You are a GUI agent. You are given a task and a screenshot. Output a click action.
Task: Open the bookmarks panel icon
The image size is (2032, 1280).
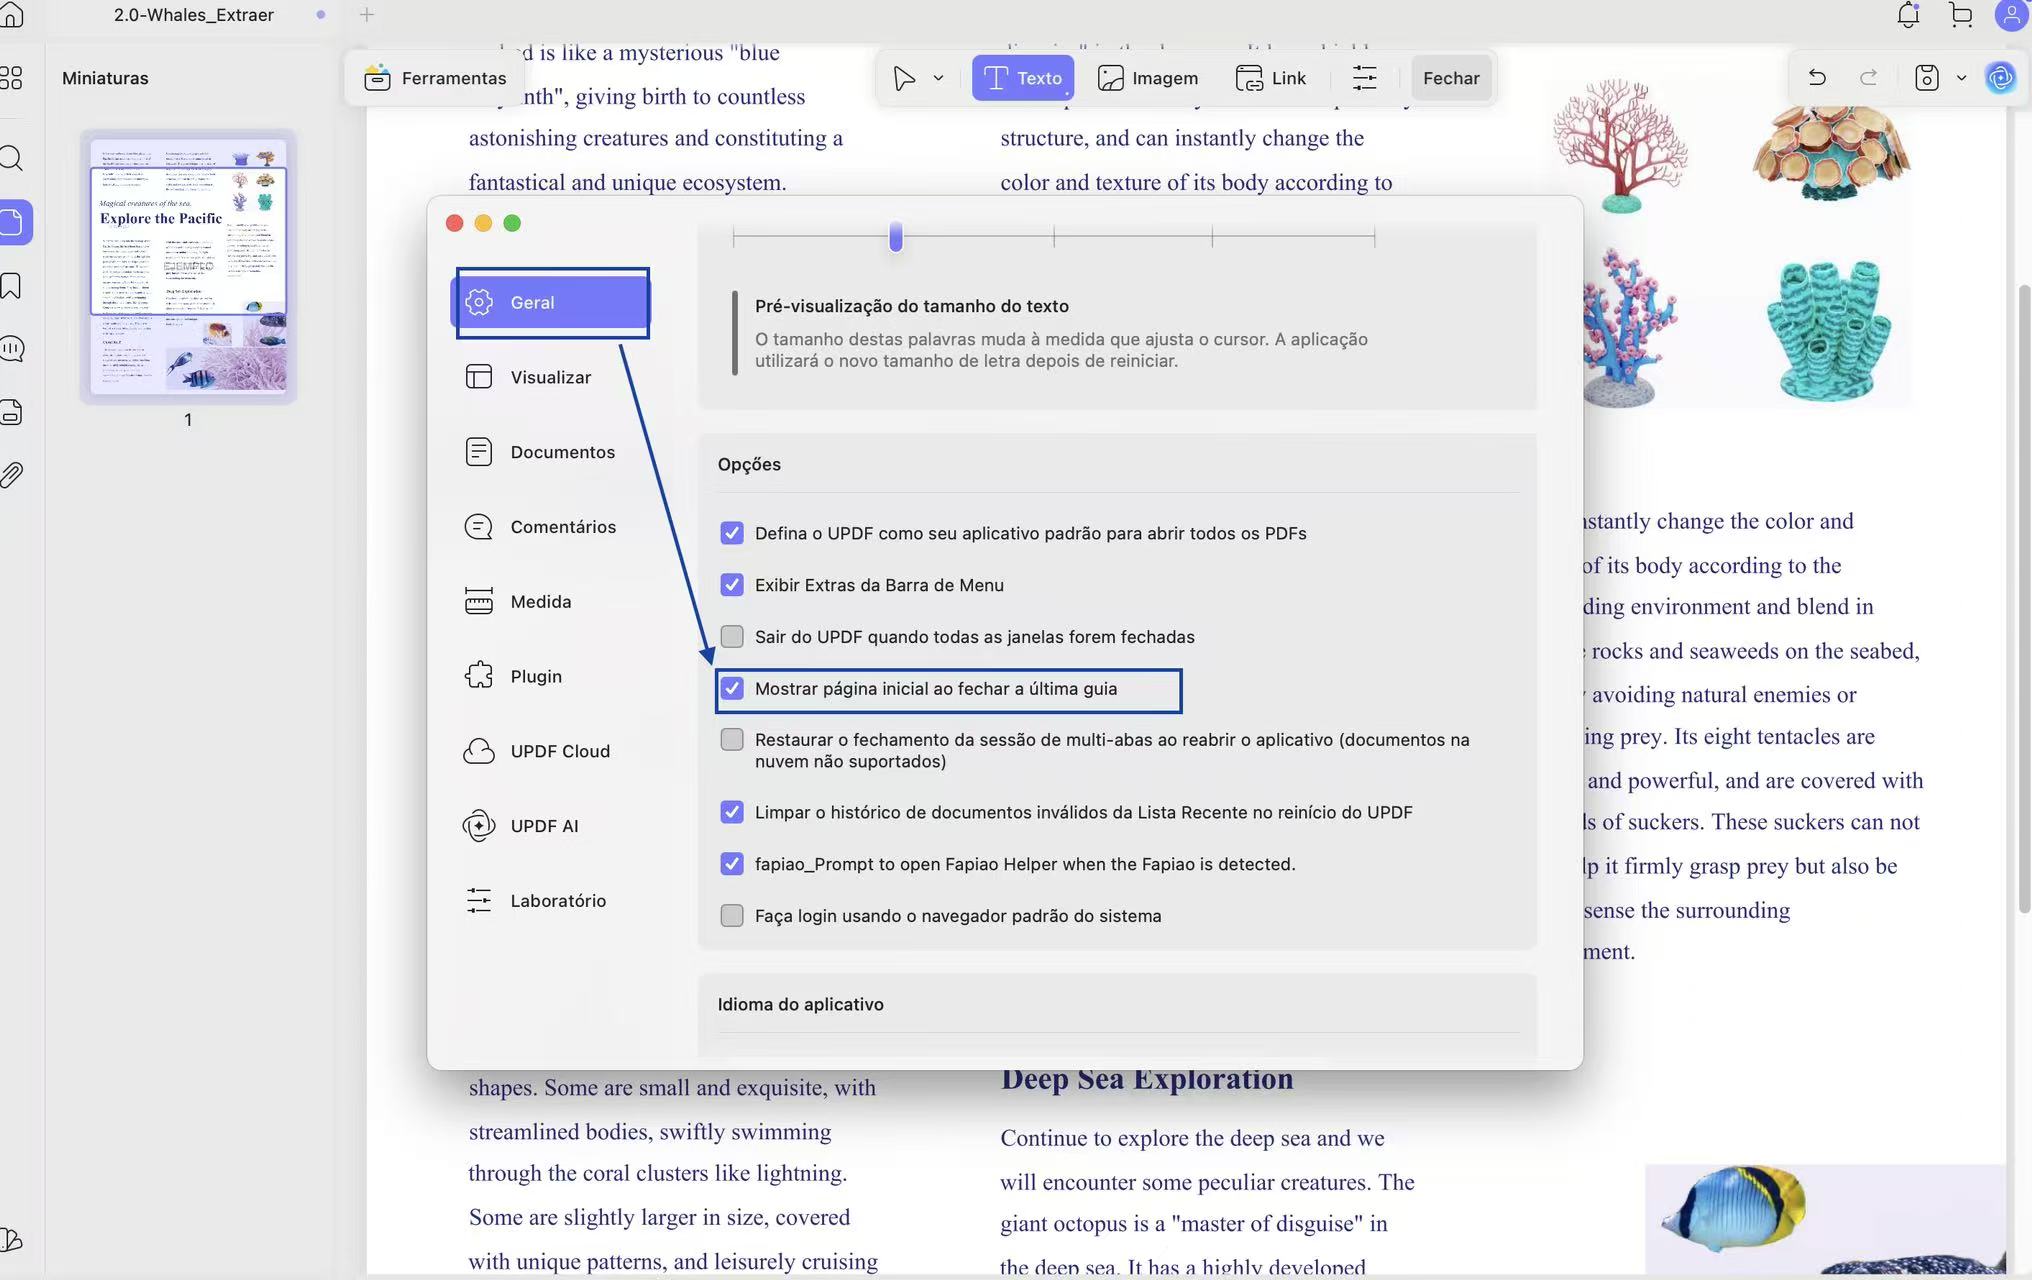(12, 286)
